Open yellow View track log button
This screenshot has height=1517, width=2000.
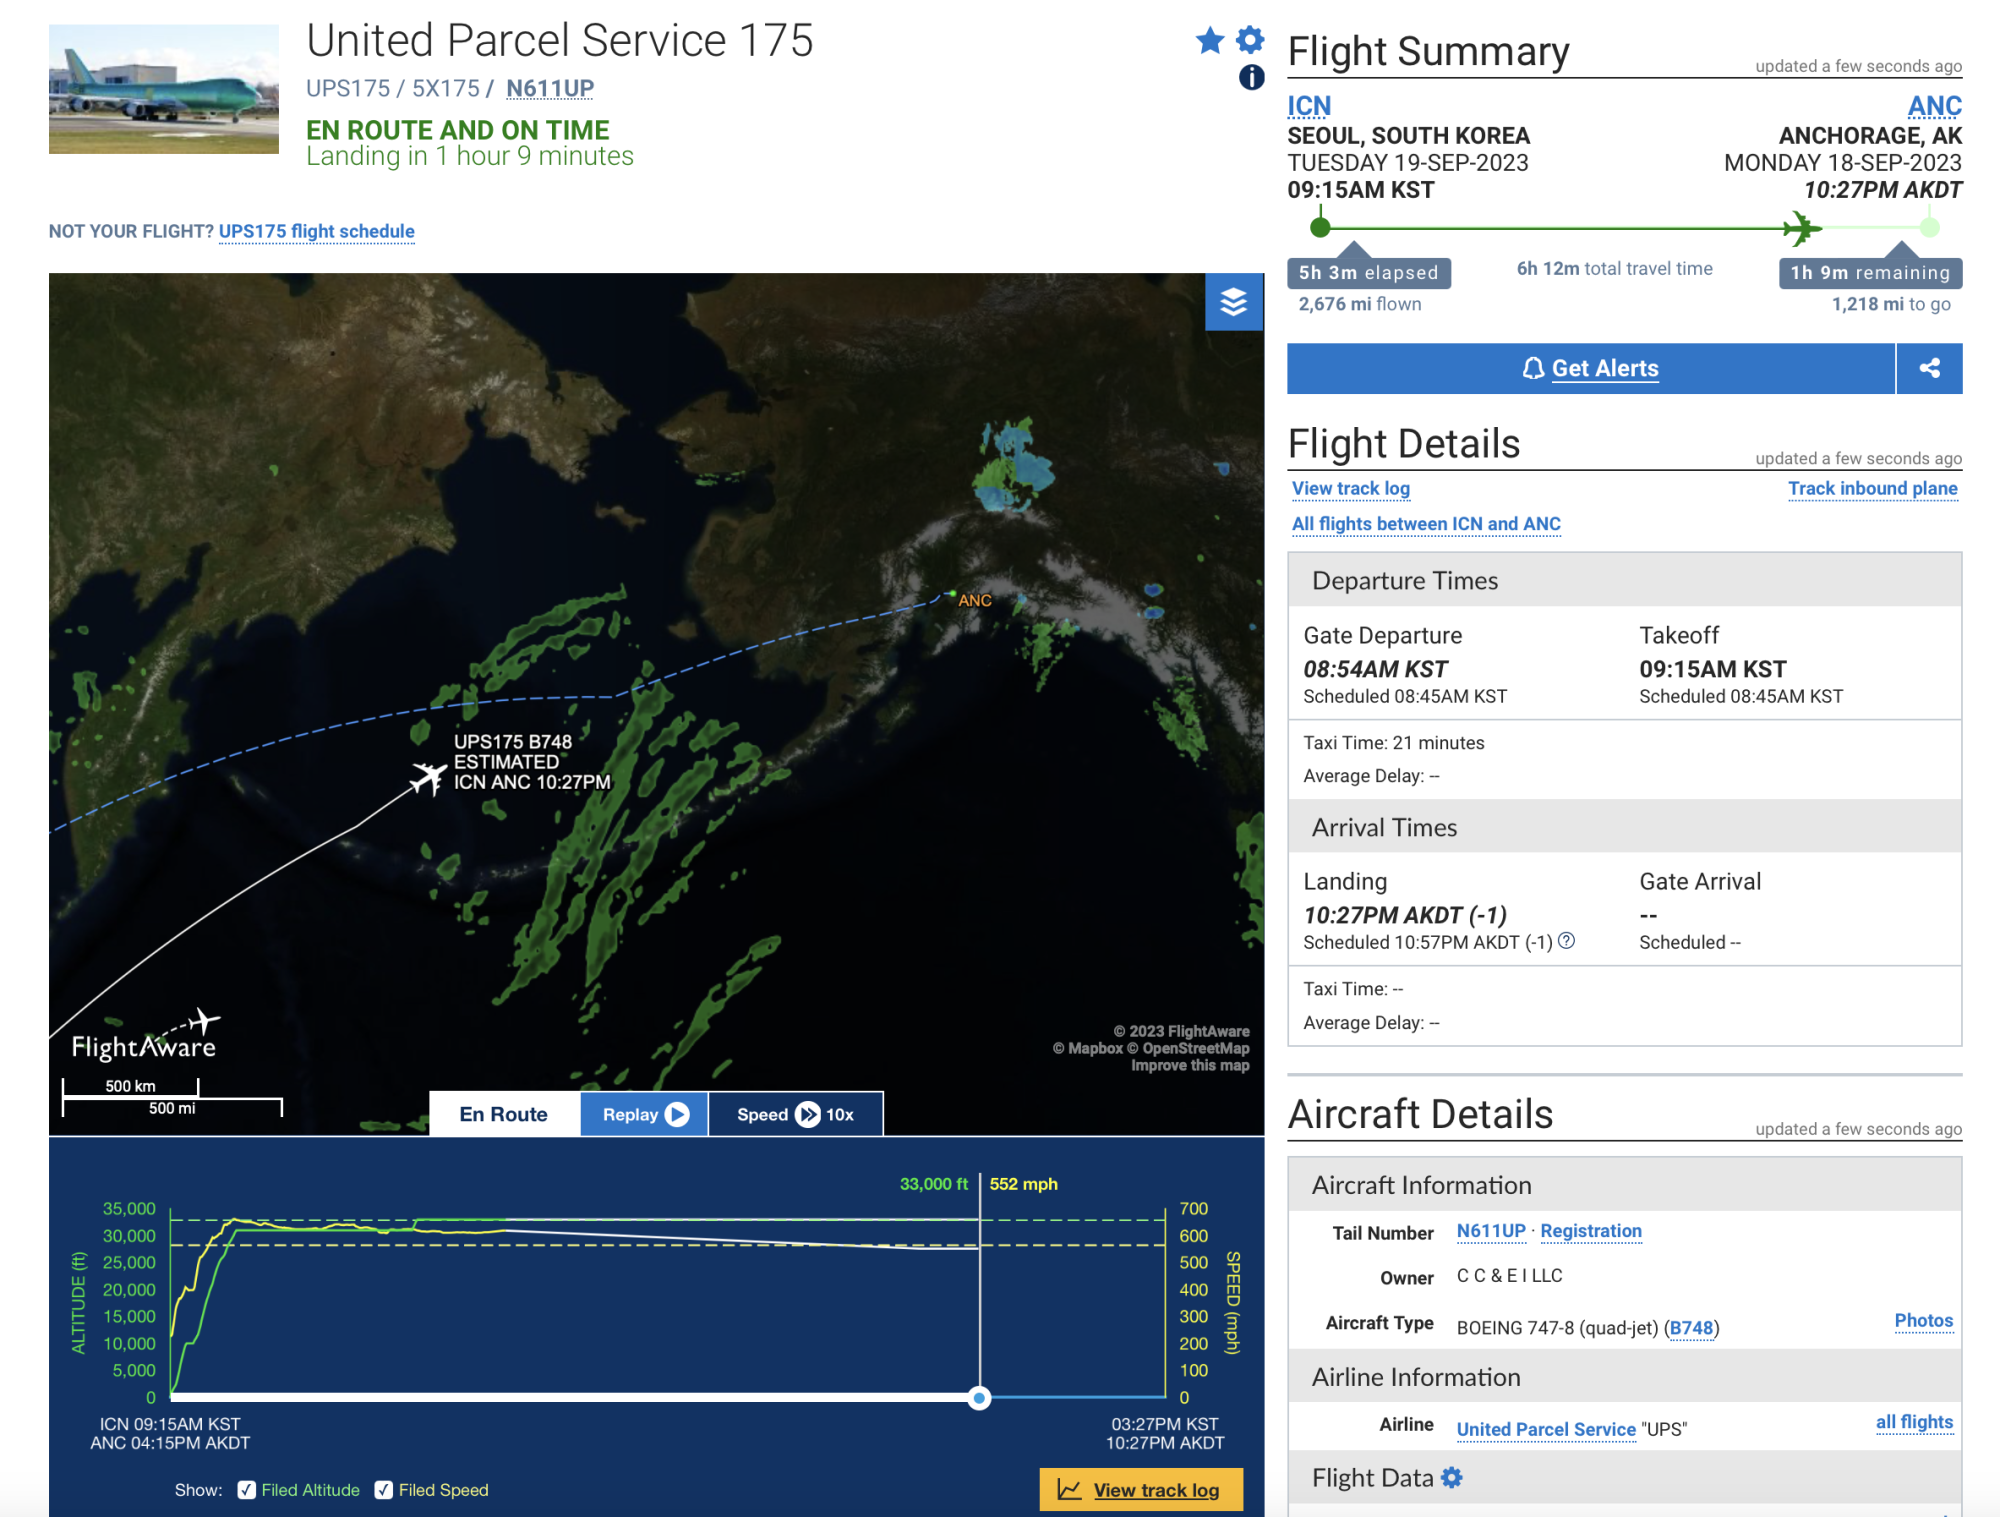pyautogui.click(x=1141, y=1489)
